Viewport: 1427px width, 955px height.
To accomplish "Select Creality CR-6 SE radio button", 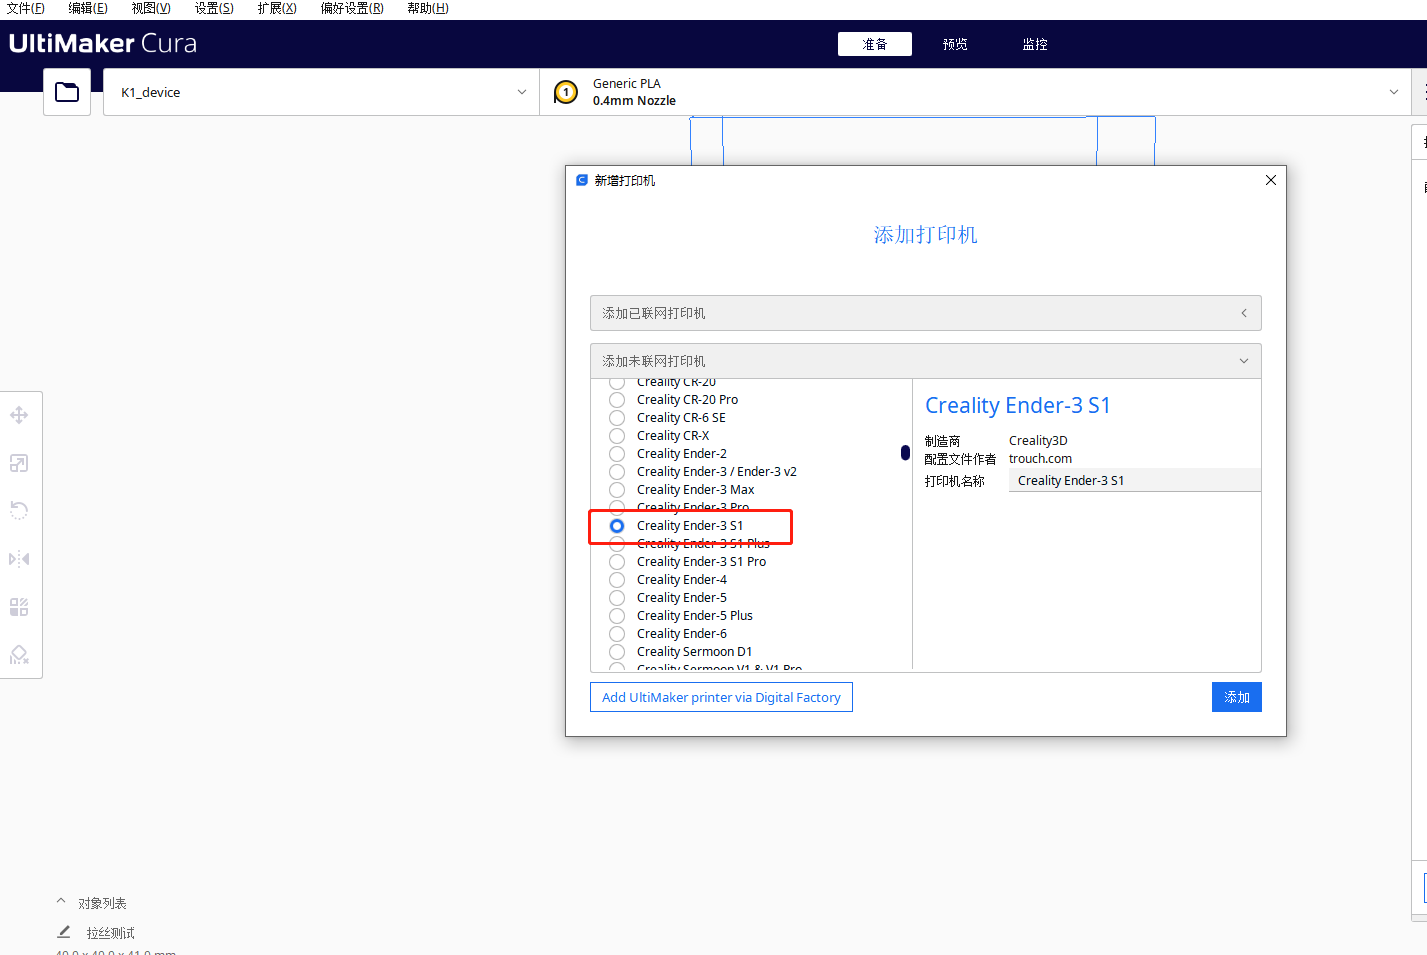I will point(617,418).
